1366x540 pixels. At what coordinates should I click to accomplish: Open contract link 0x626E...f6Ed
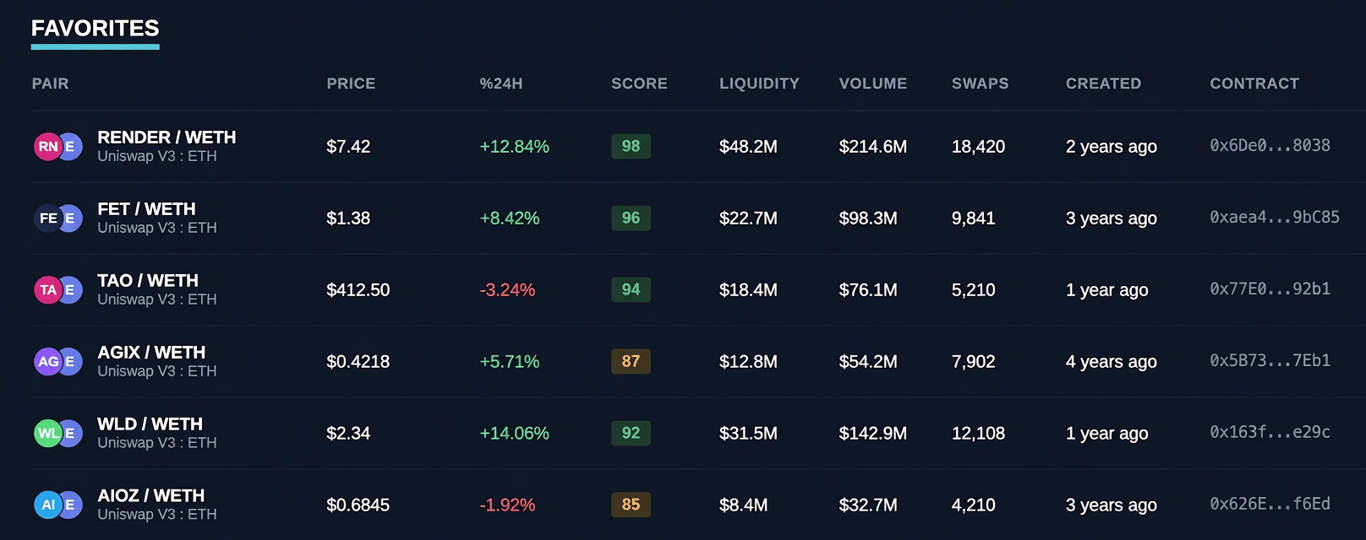(x=1270, y=505)
